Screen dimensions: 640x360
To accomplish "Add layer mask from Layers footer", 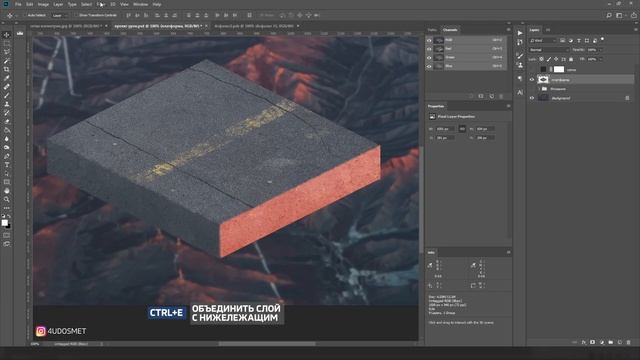I will [x=593, y=342].
